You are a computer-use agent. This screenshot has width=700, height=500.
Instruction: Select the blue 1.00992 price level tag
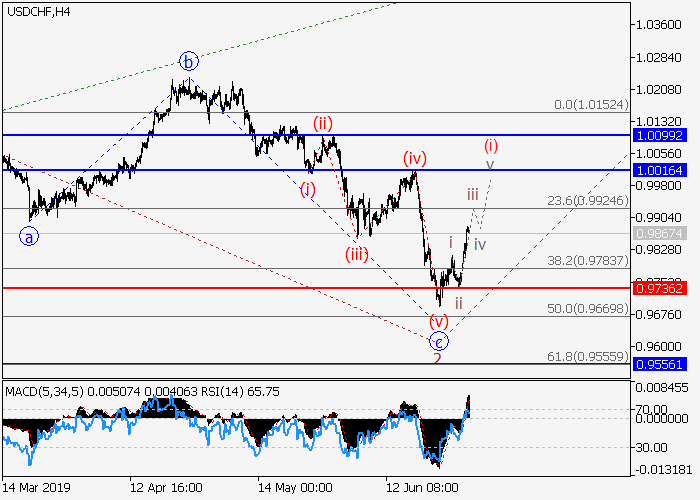point(659,134)
